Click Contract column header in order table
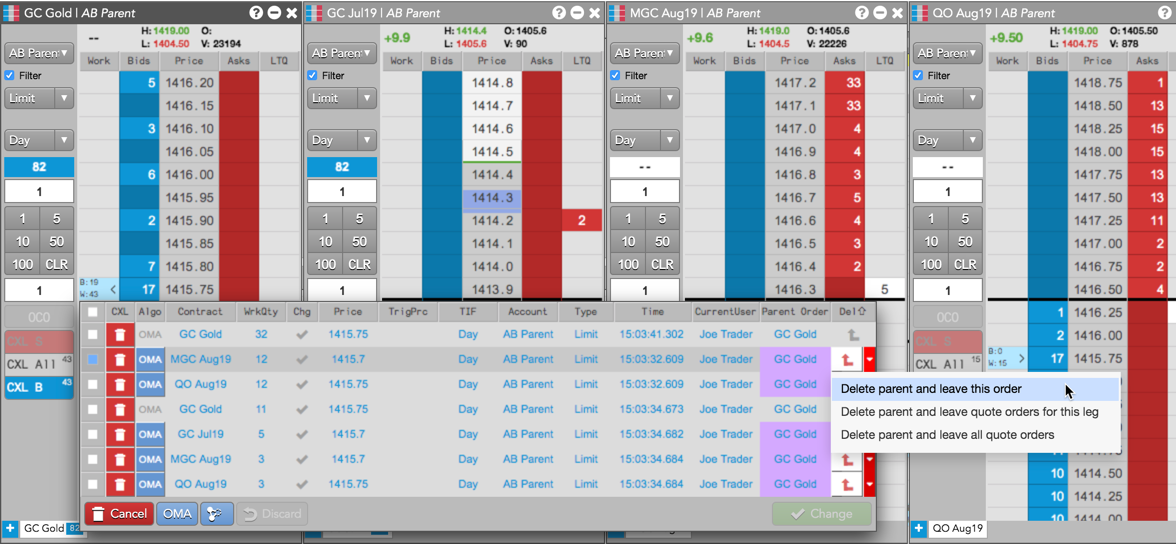The image size is (1176, 544). click(201, 311)
